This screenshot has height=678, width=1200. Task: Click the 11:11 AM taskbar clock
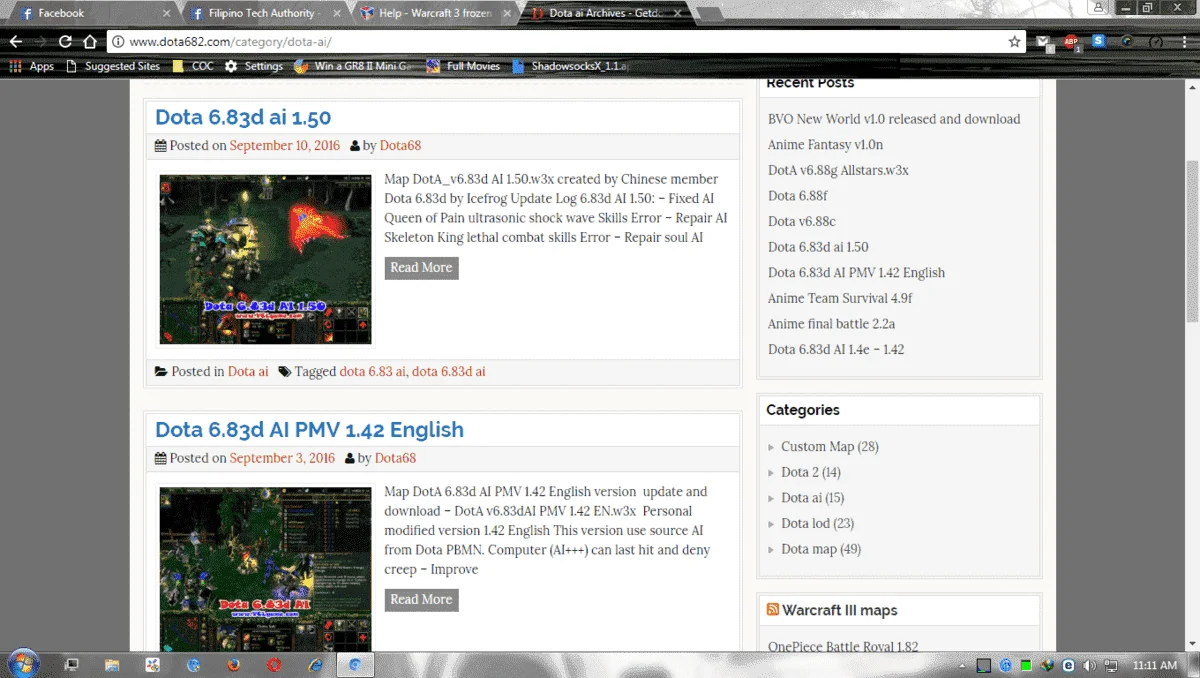(1155, 665)
